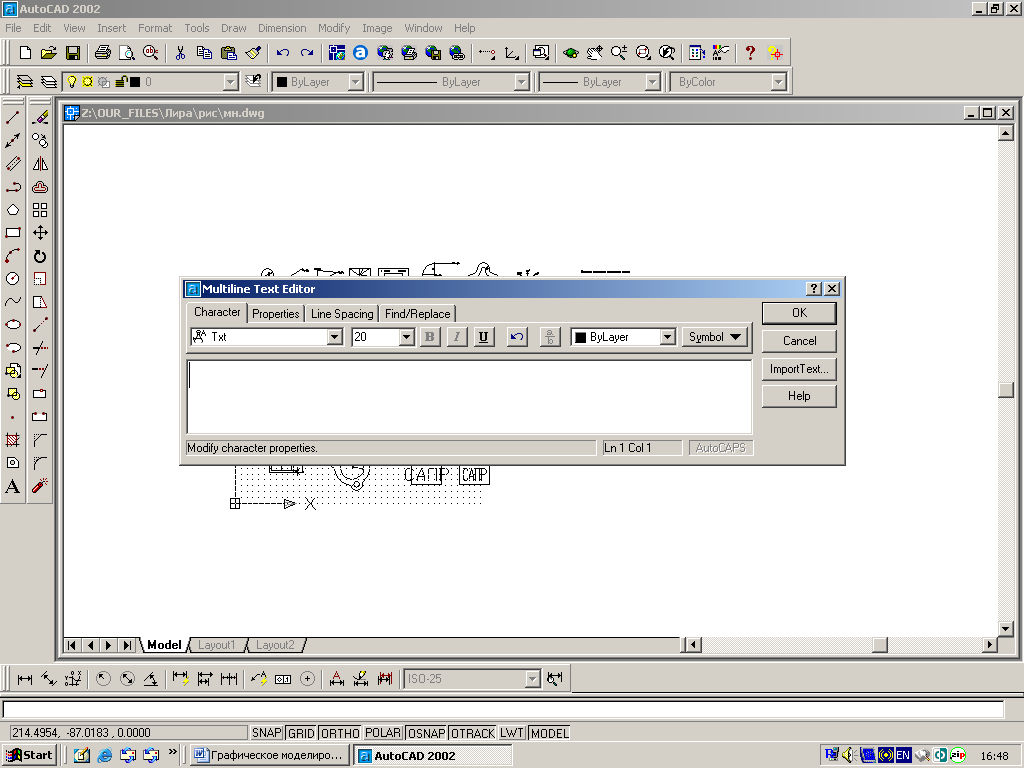The width and height of the screenshot is (1024, 768).
Task: Toggle MODEL space status button
Action: [549, 733]
